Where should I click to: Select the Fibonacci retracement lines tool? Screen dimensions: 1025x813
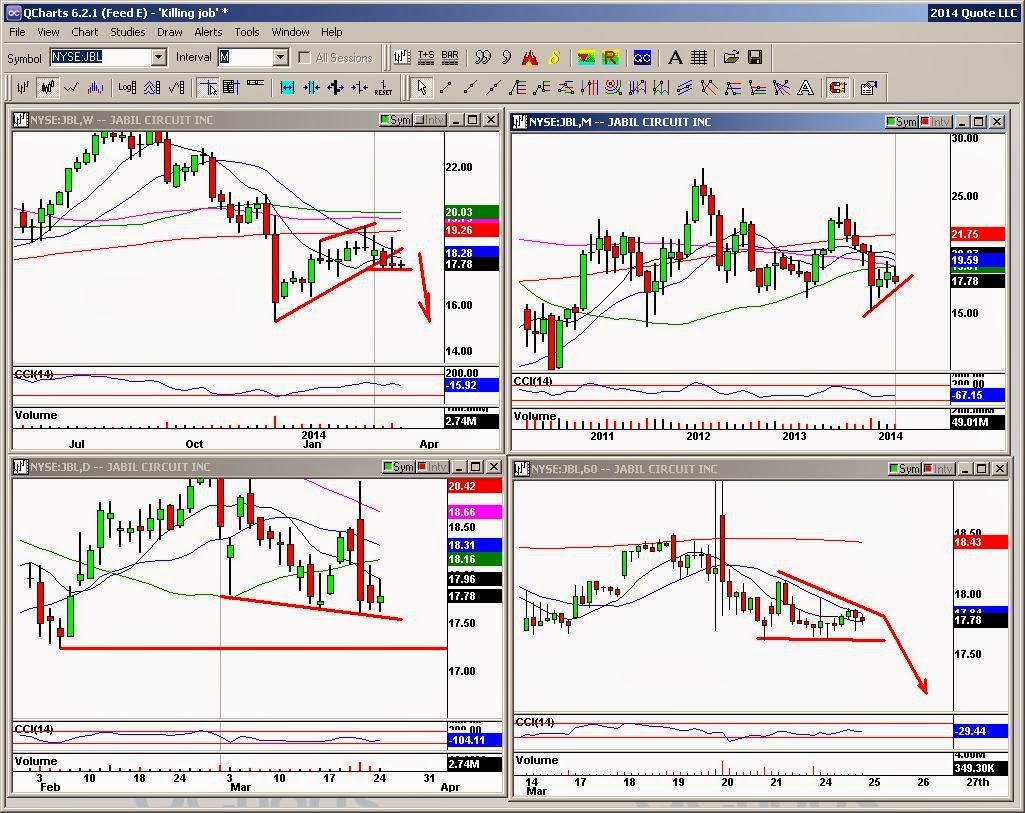pyautogui.click(x=517, y=88)
